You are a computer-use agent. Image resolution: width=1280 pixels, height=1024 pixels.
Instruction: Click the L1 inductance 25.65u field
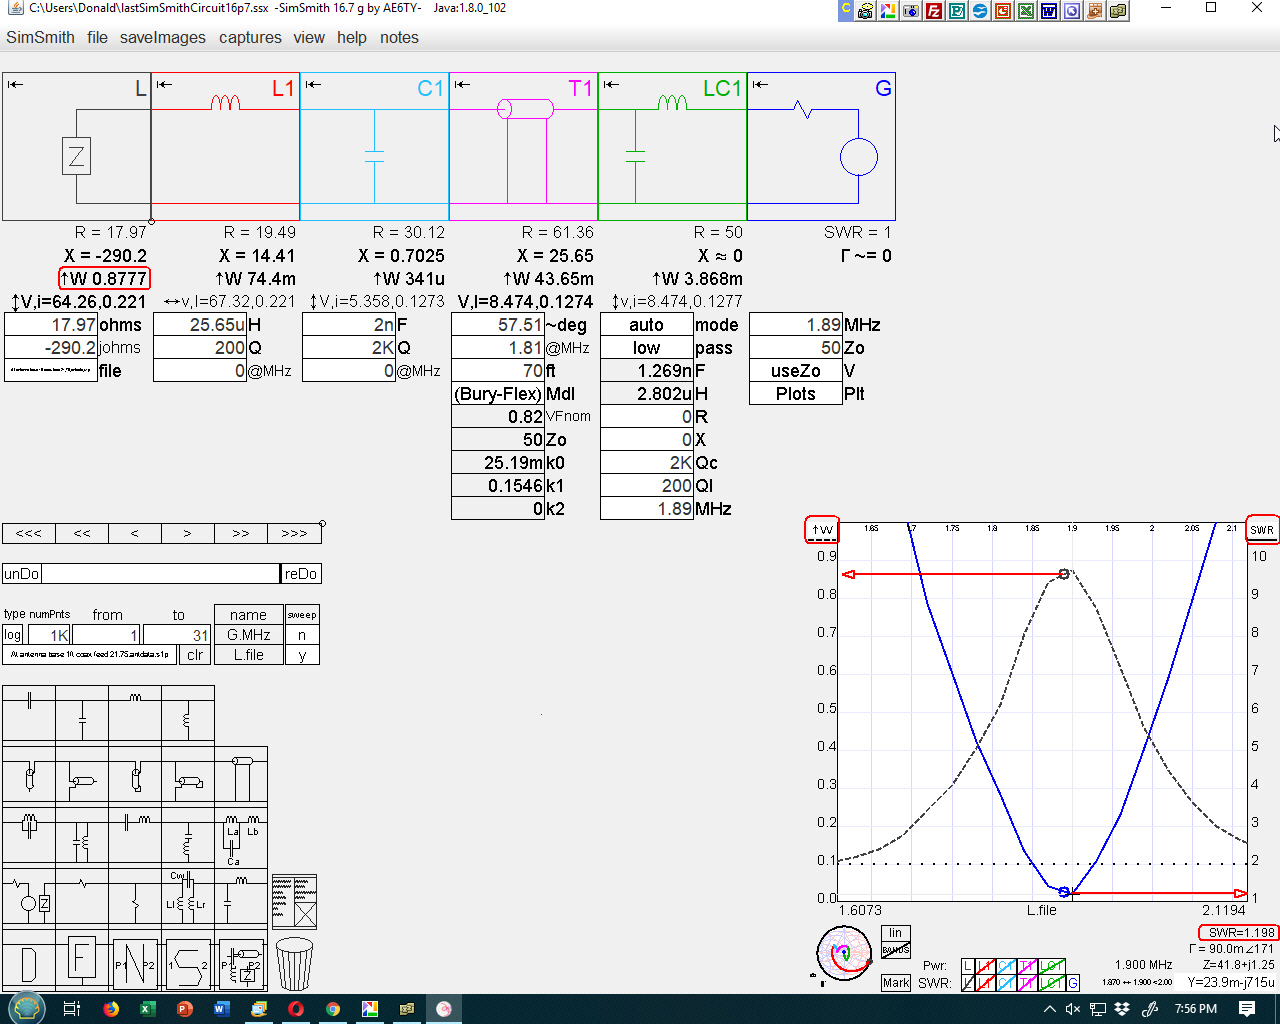click(x=200, y=325)
